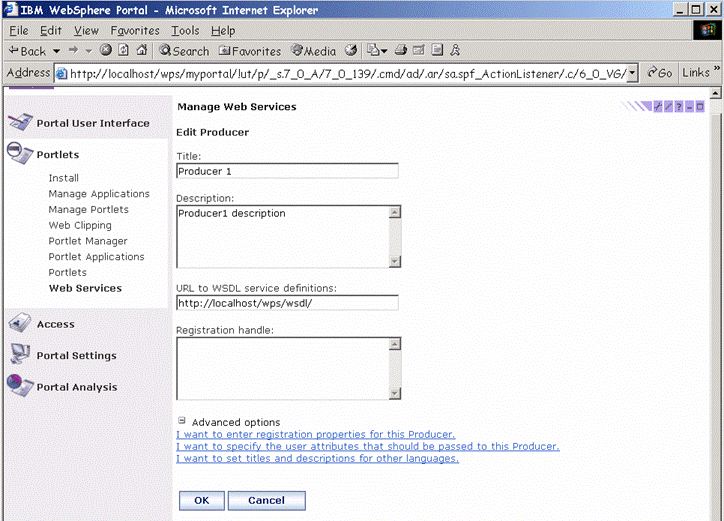Click the Access section icon
This screenshot has height=521, width=724.
tap(20, 323)
